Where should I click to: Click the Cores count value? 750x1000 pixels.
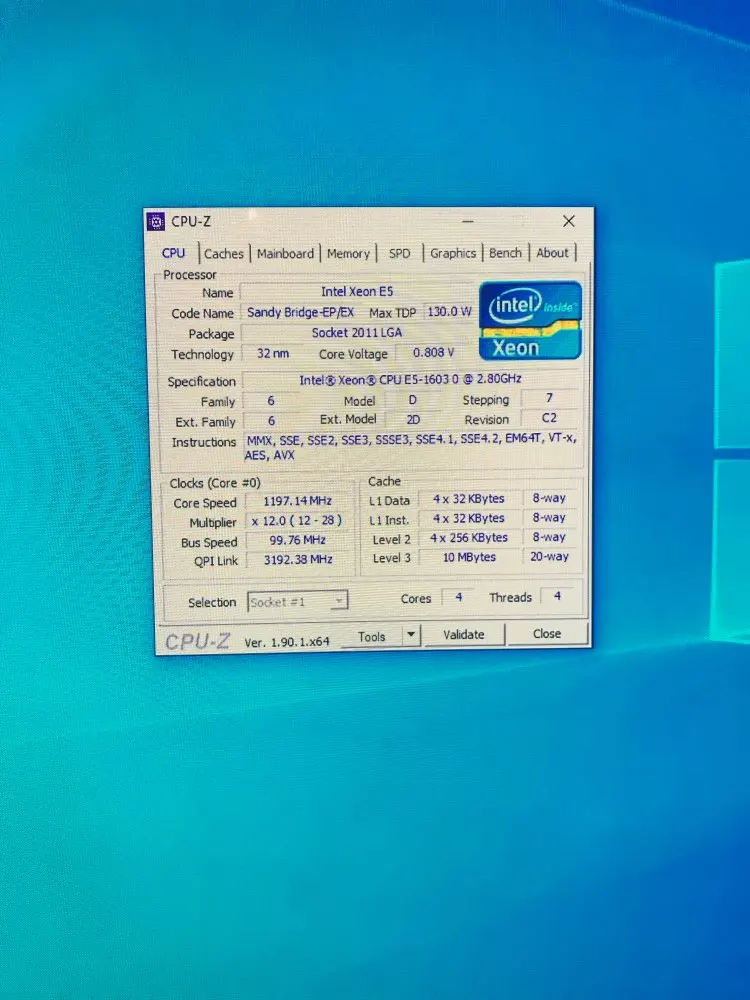[x=459, y=598]
